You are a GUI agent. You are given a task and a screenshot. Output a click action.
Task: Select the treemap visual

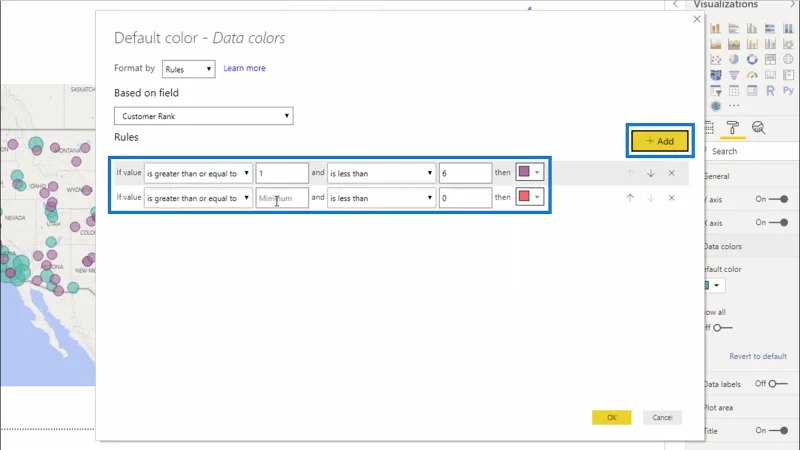770,60
